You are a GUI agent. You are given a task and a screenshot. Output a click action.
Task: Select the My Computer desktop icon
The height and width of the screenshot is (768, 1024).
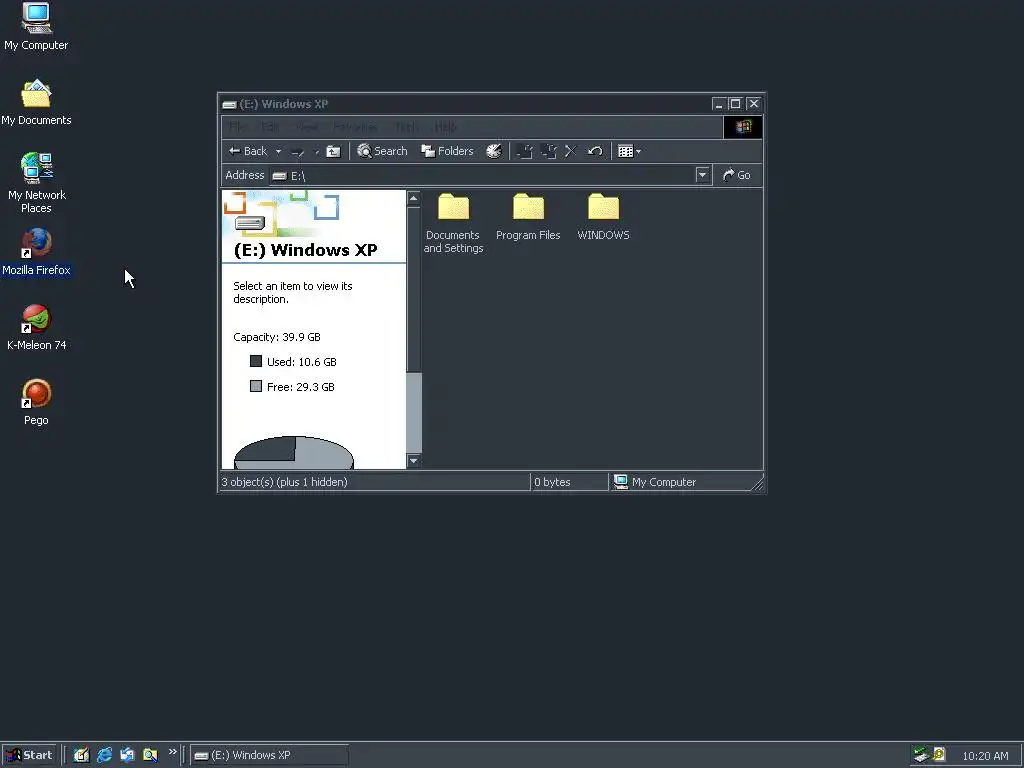point(36,27)
